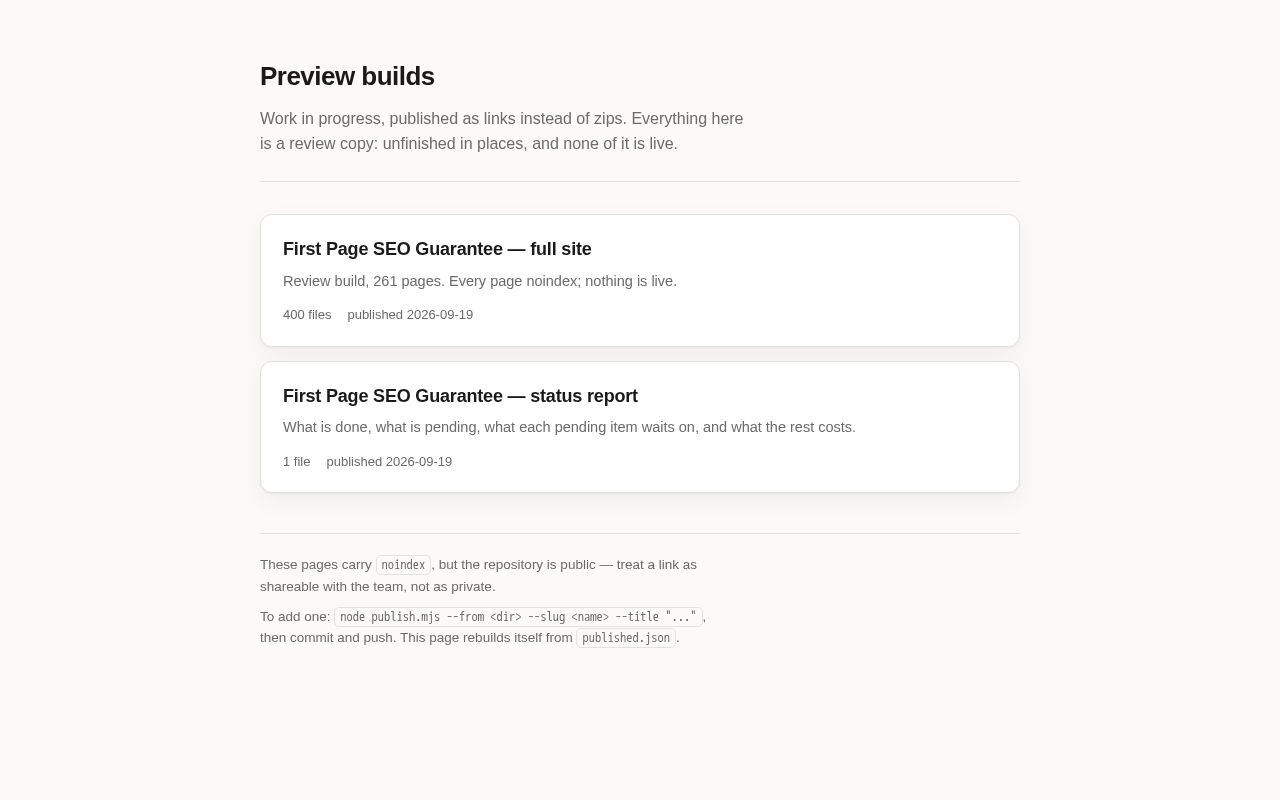Click the 400 files label
Image resolution: width=1280 pixels, height=800 pixels.
click(x=307, y=315)
